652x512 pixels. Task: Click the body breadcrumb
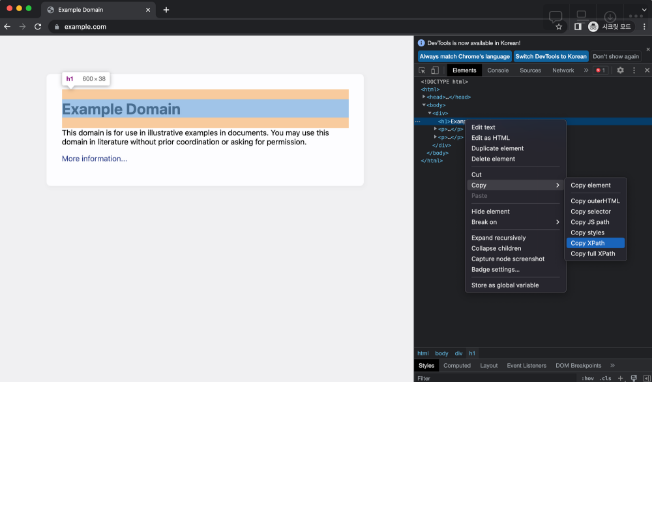pyautogui.click(x=442, y=353)
